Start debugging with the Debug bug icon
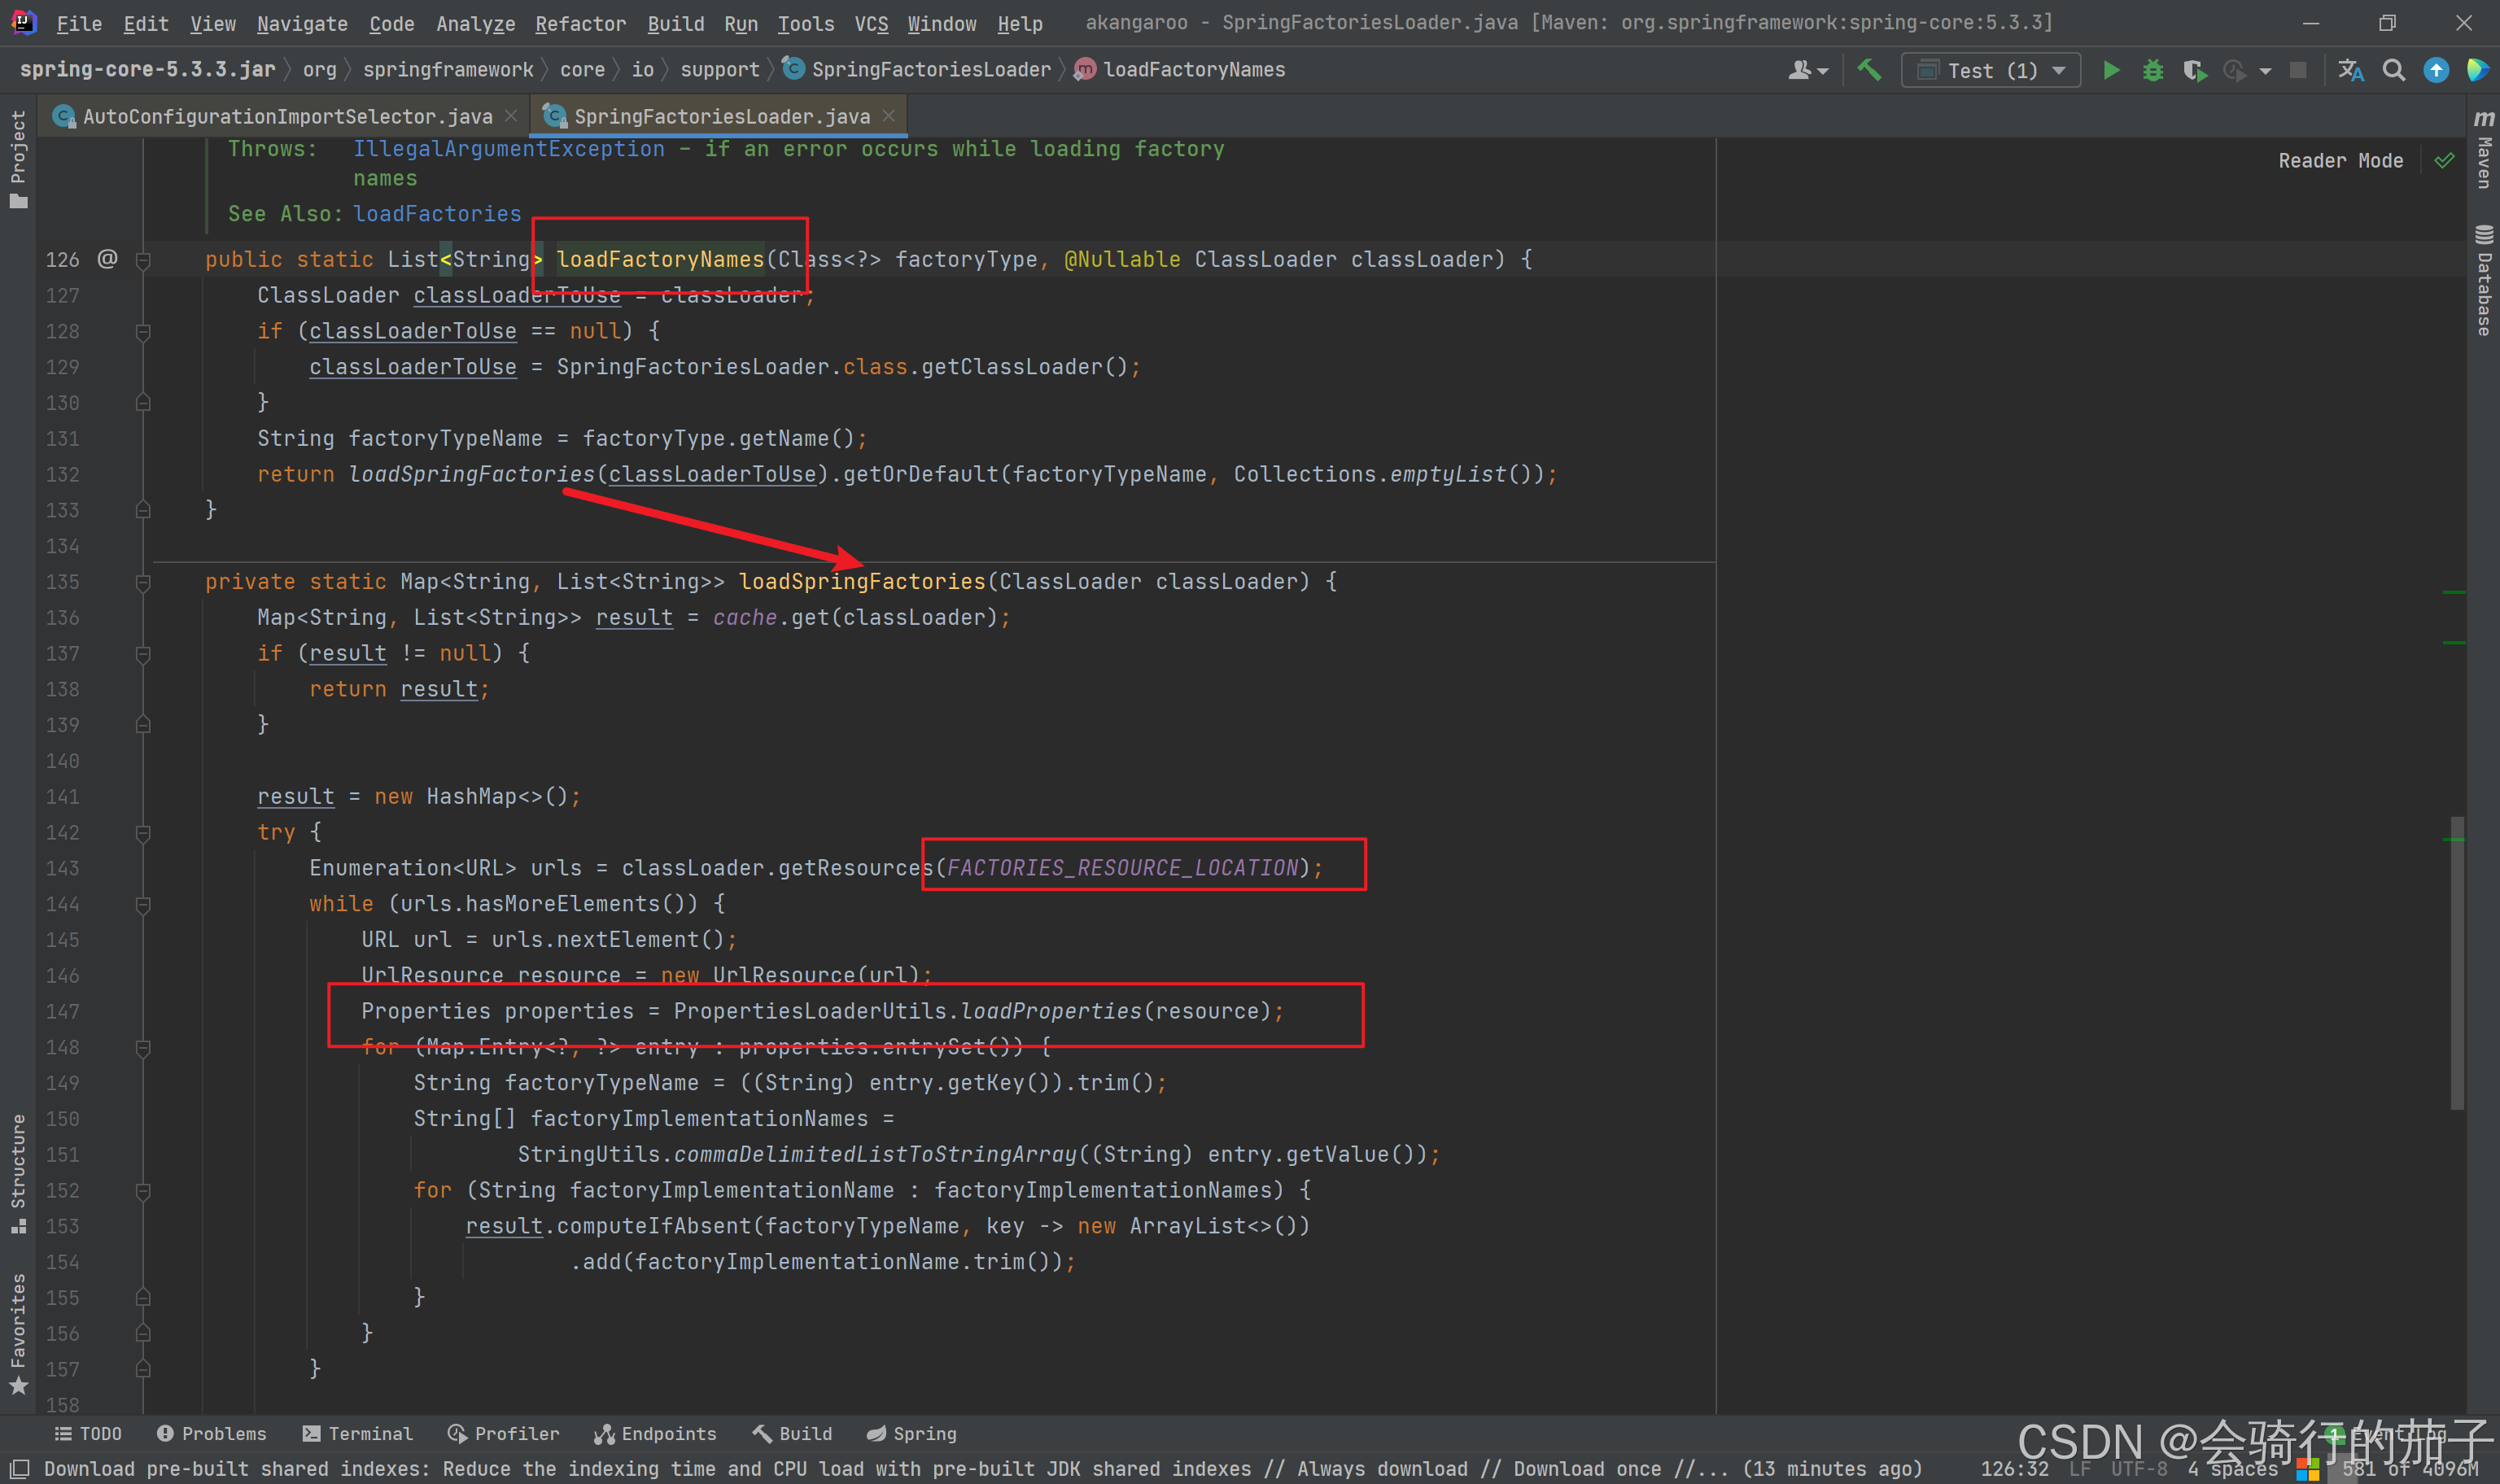Viewport: 2500px width, 1484px height. (x=2153, y=70)
